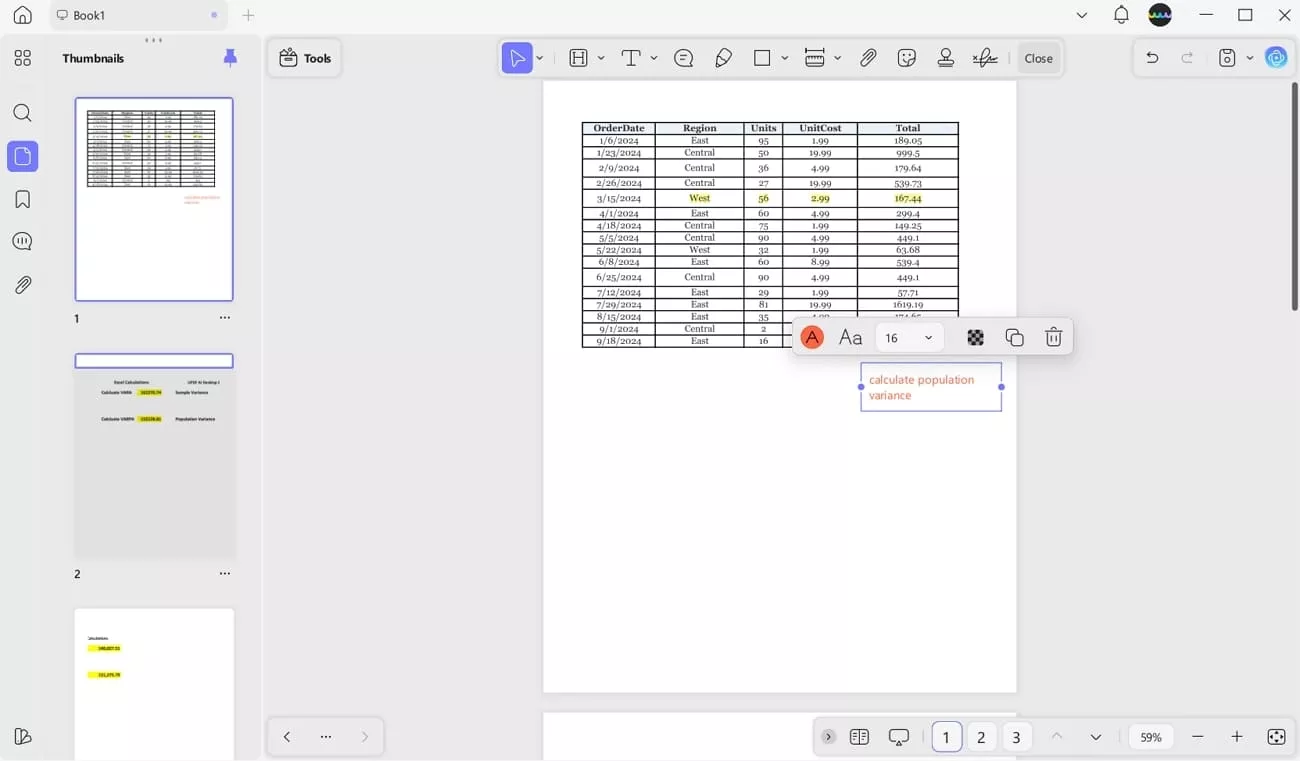The height and width of the screenshot is (761, 1300).
Task: Switch to page 2 in the page bar
Action: [x=981, y=736]
